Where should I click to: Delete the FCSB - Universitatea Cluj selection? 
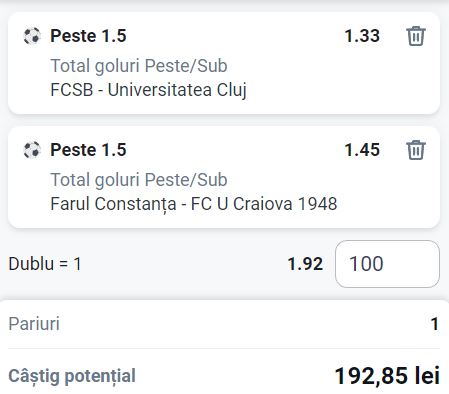pos(416,36)
